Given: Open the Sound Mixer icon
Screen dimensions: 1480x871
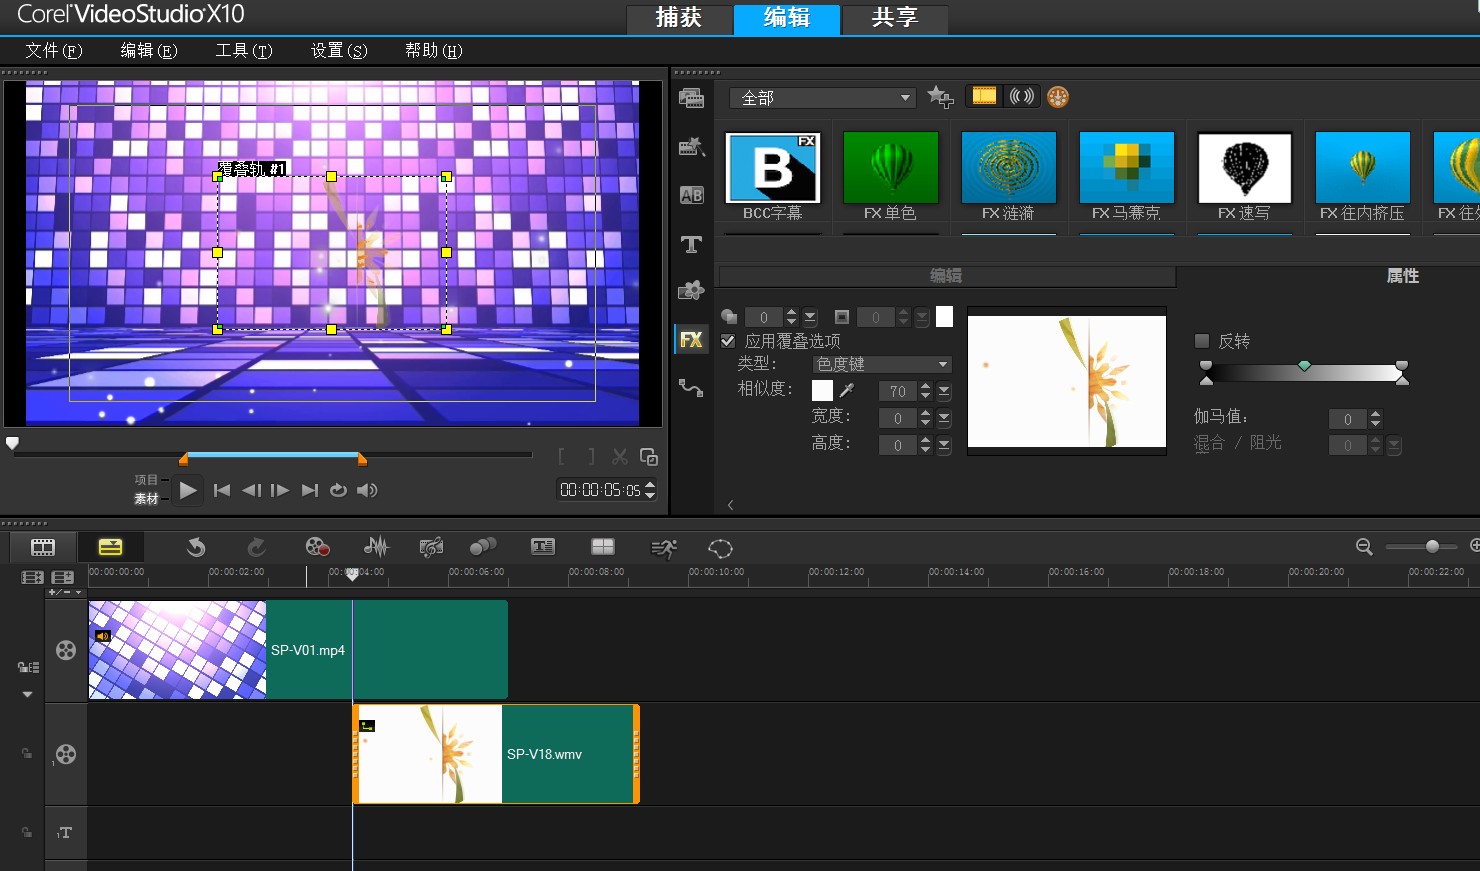Looking at the screenshot, I should [376, 547].
